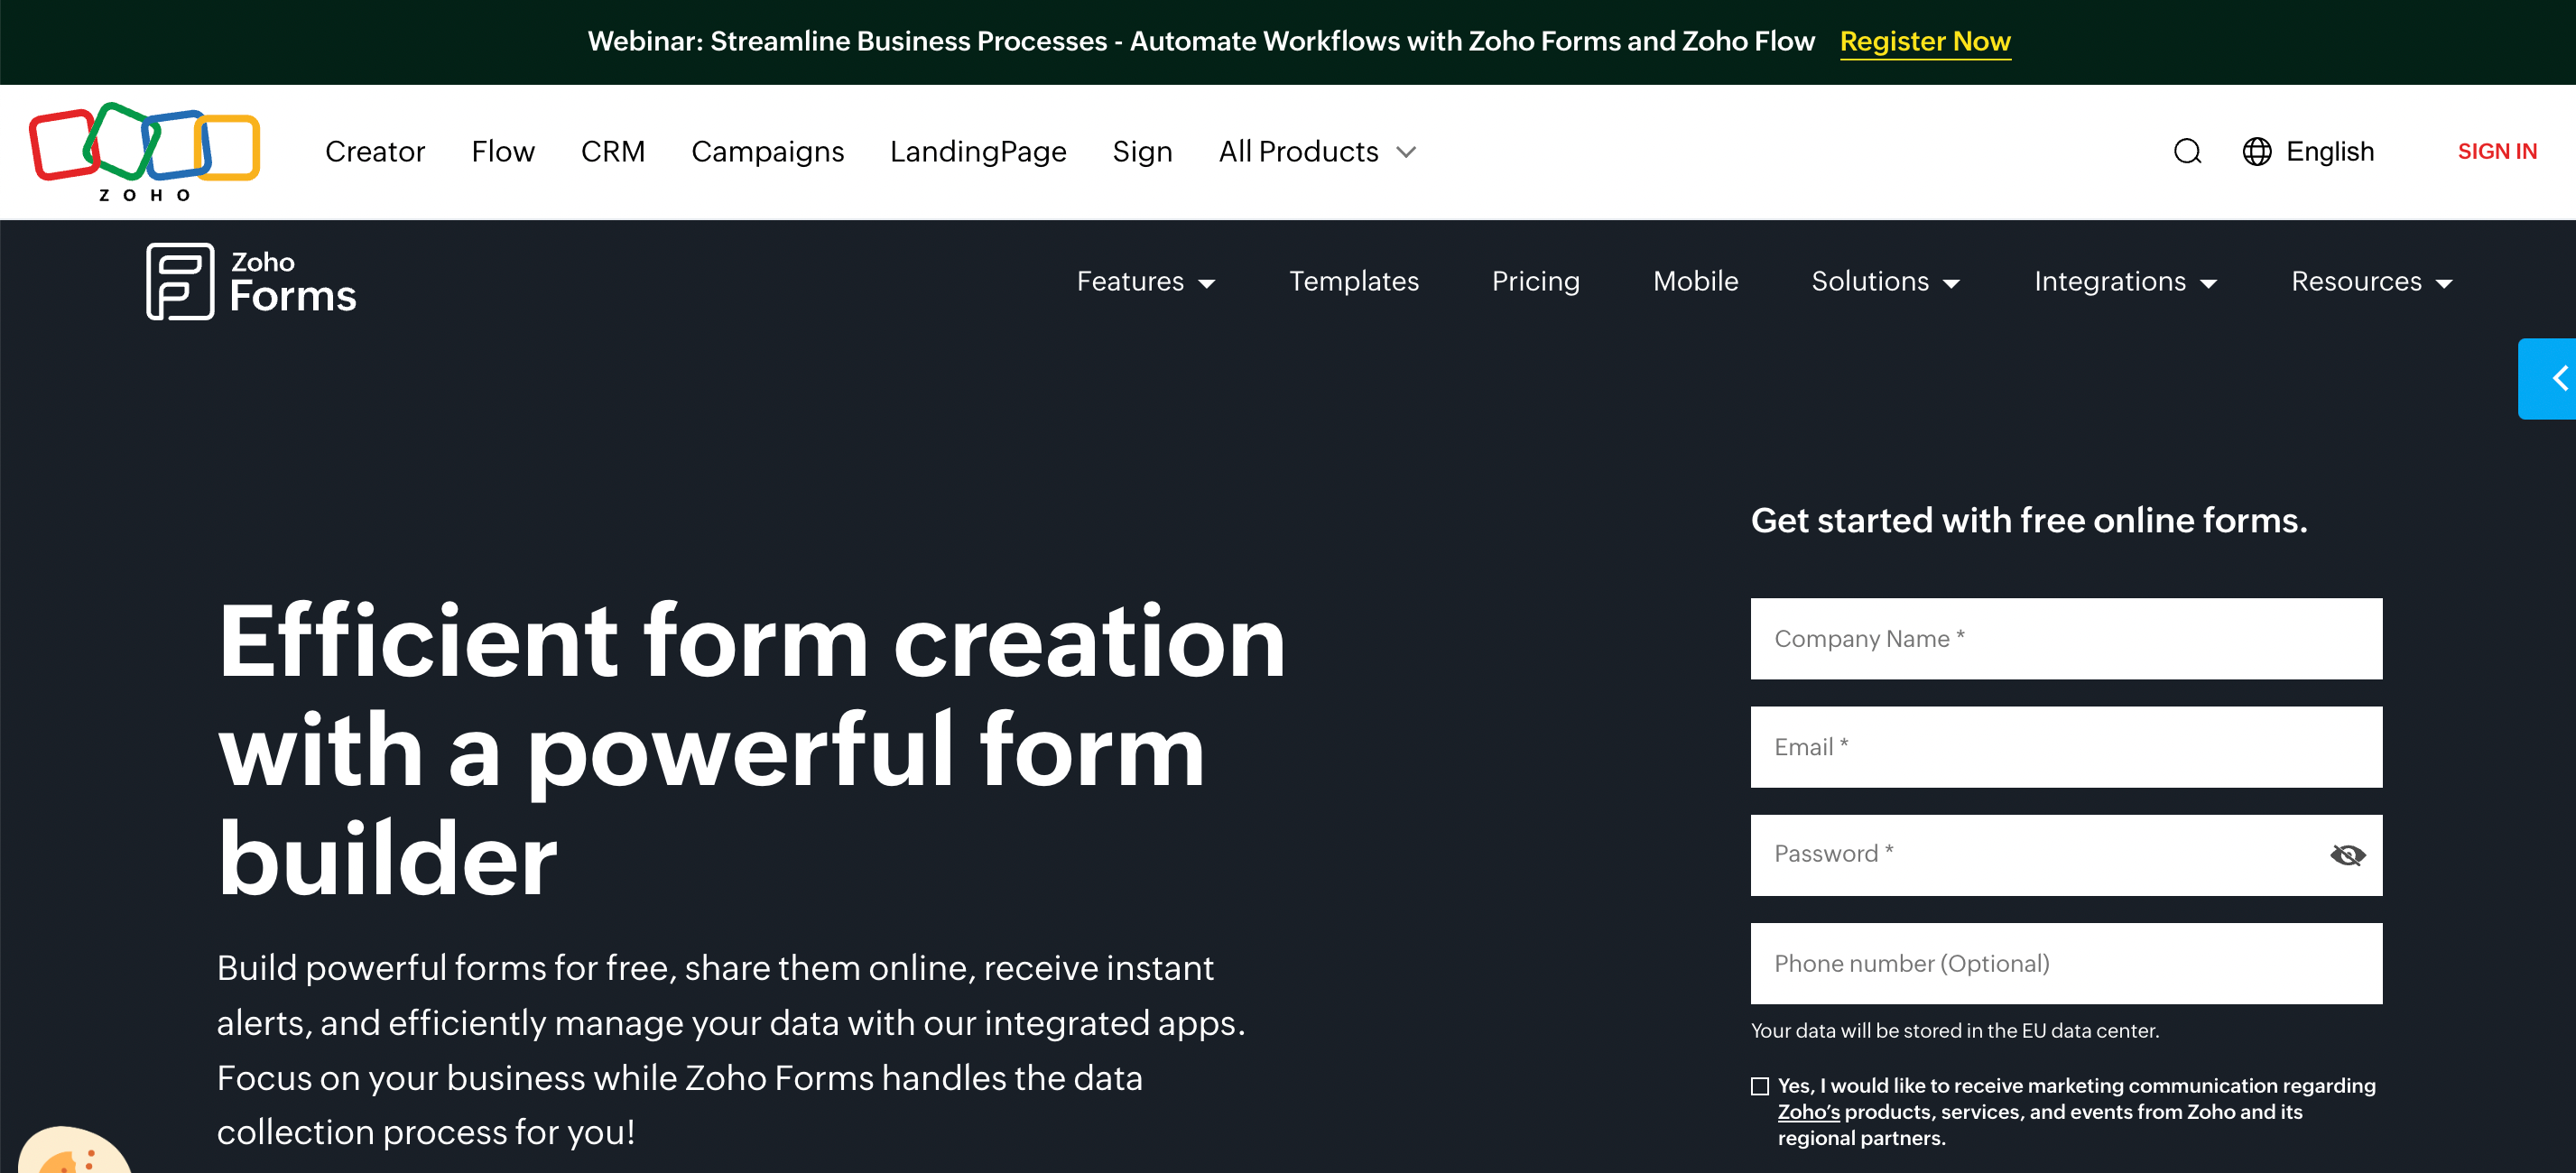Go to the Pricing page
This screenshot has height=1173, width=2576.
click(x=1535, y=281)
